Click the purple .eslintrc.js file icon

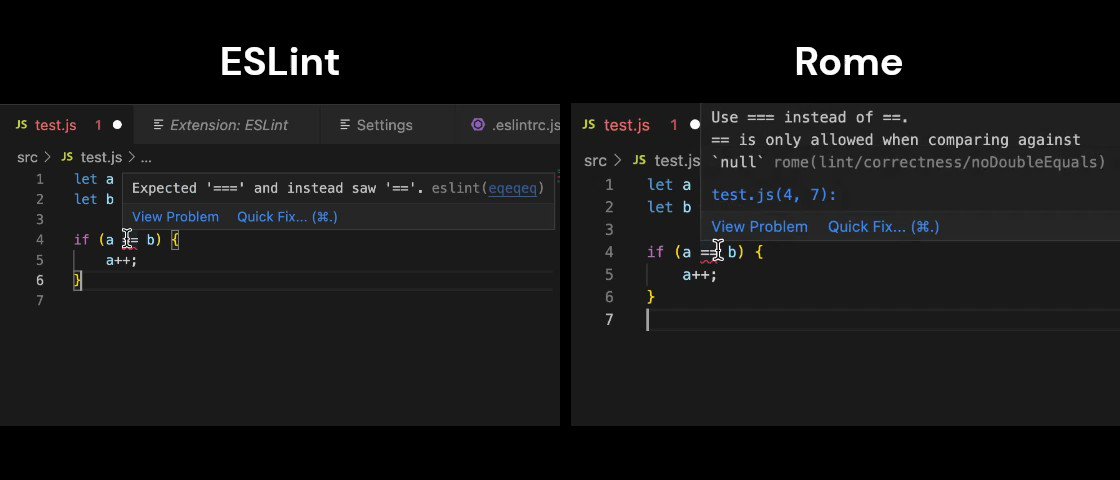pyautogui.click(x=478, y=125)
